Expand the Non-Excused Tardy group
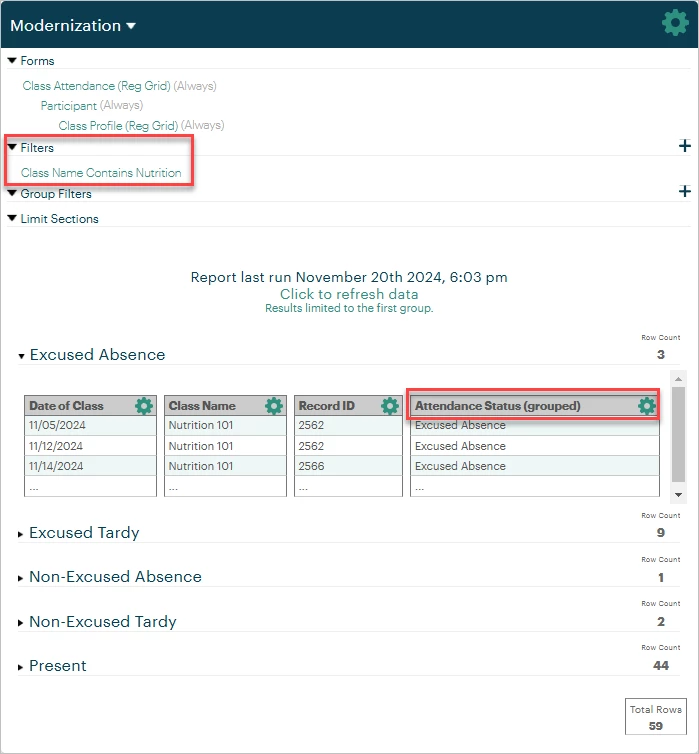Viewport: 699px width, 754px height. (x=21, y=623)
